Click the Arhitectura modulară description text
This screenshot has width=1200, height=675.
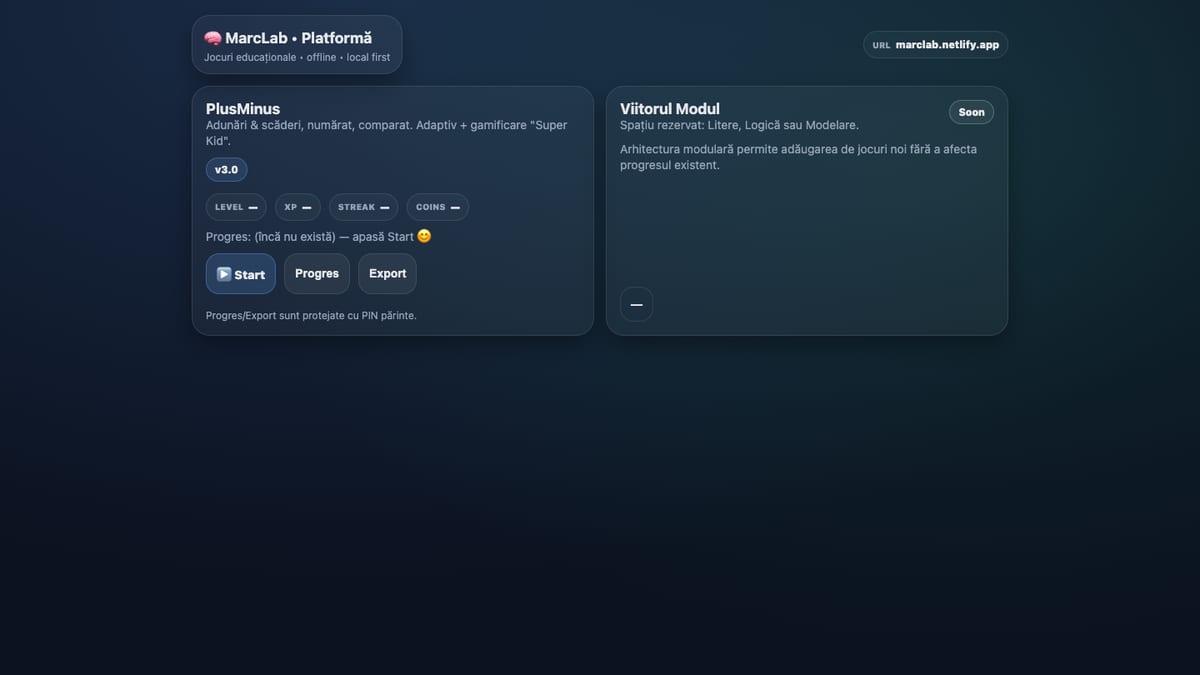(x=799, y=157)
